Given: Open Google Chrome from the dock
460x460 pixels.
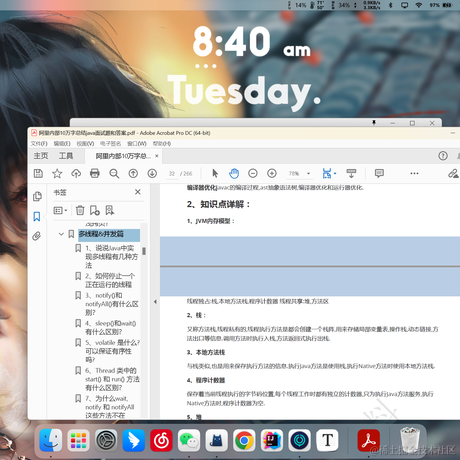Looking at the screenshot, I should (244, 440).
